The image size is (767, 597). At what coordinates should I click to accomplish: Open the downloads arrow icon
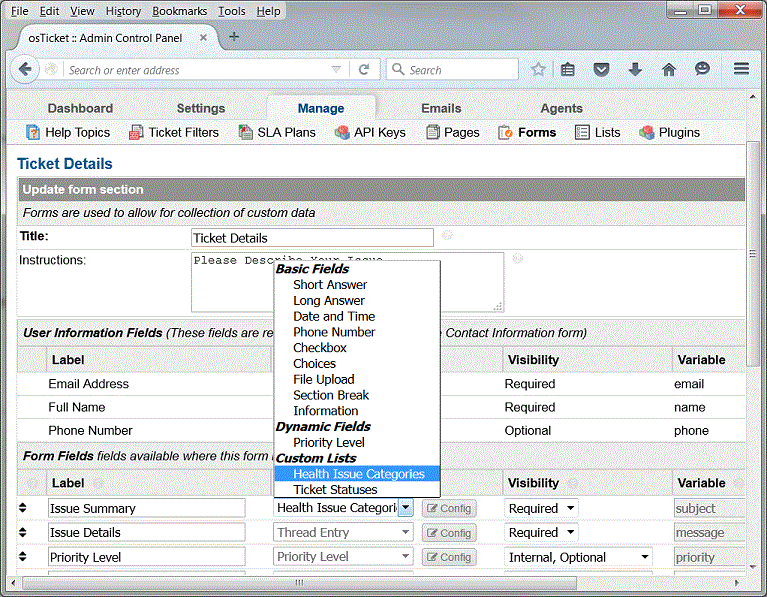pos(635,69)
